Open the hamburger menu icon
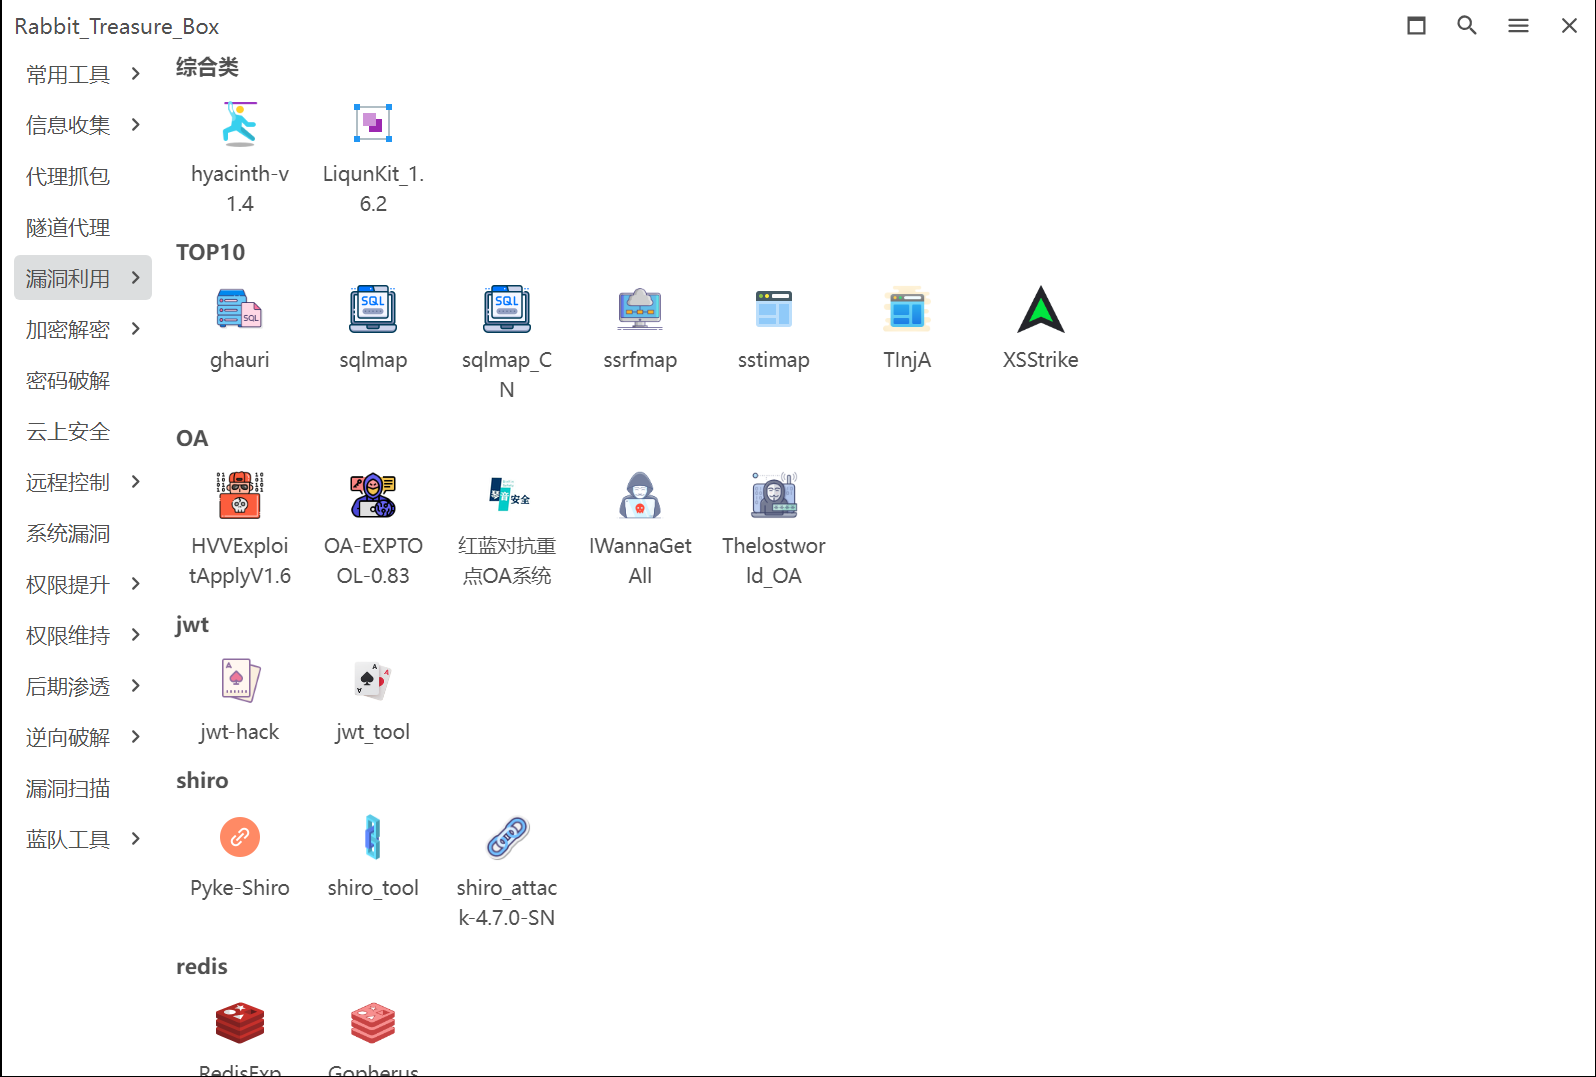1596x1077 pixels. pos(1518,26)
